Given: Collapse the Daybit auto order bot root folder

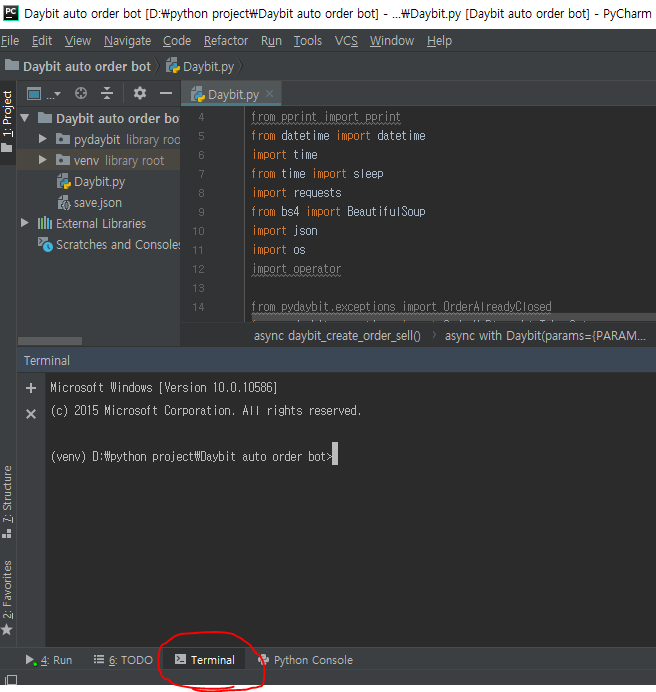Looking at the screenshot, I should tap(25, 118).
